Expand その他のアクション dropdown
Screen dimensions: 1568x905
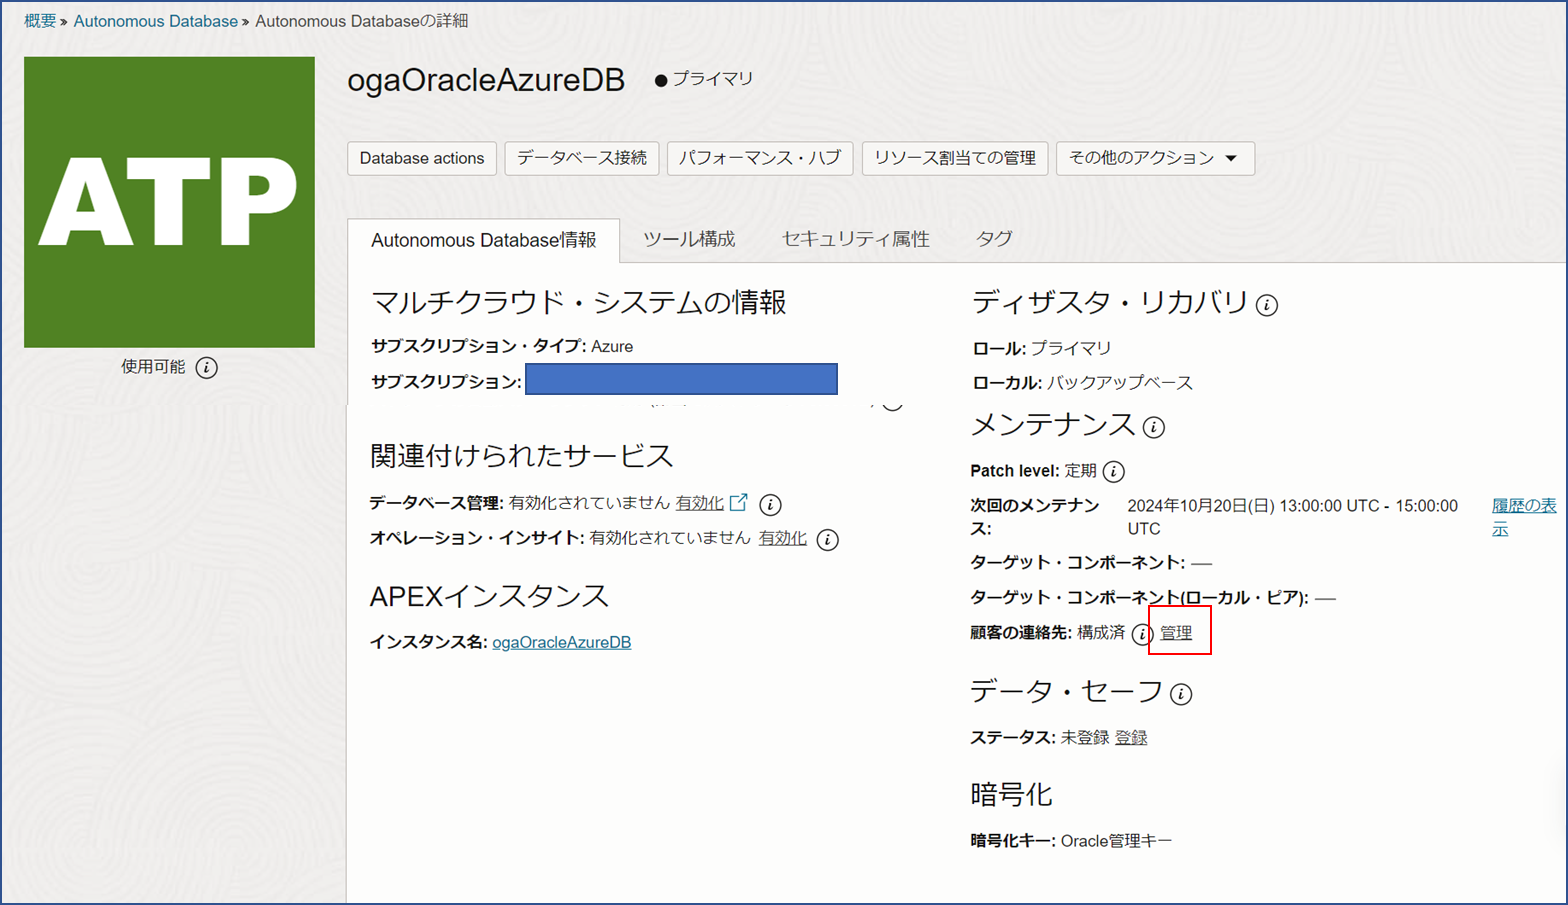[1155, 158]
